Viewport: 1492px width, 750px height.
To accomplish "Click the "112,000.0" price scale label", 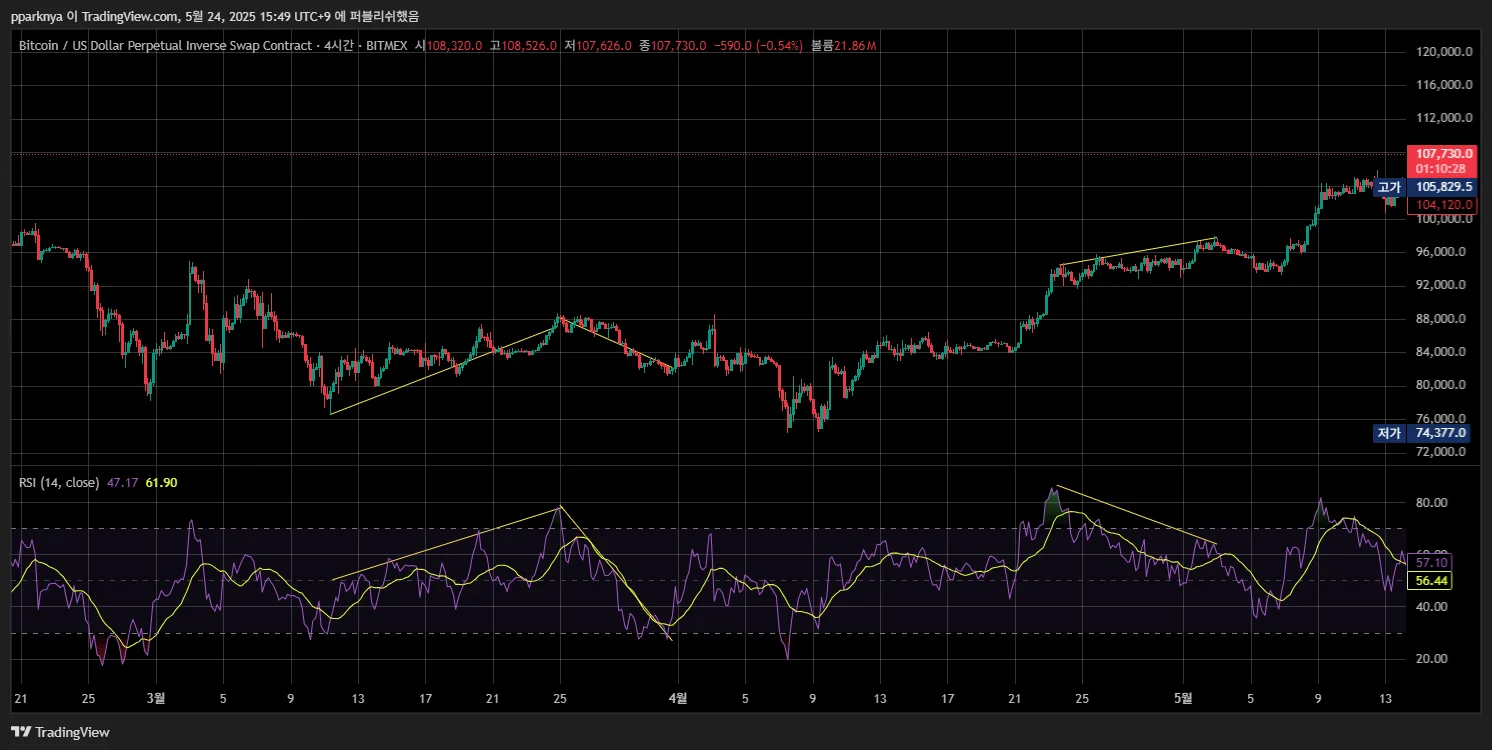I will pos(1445,118).
